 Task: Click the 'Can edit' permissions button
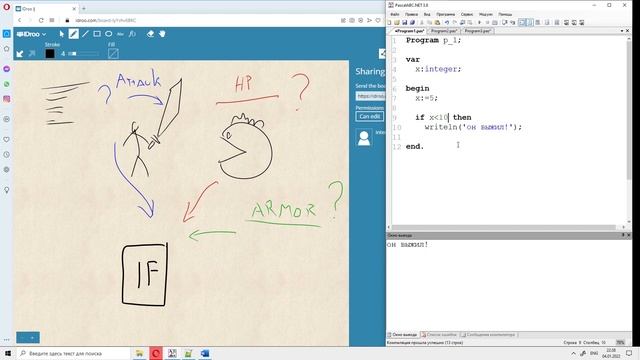point(370,116)
